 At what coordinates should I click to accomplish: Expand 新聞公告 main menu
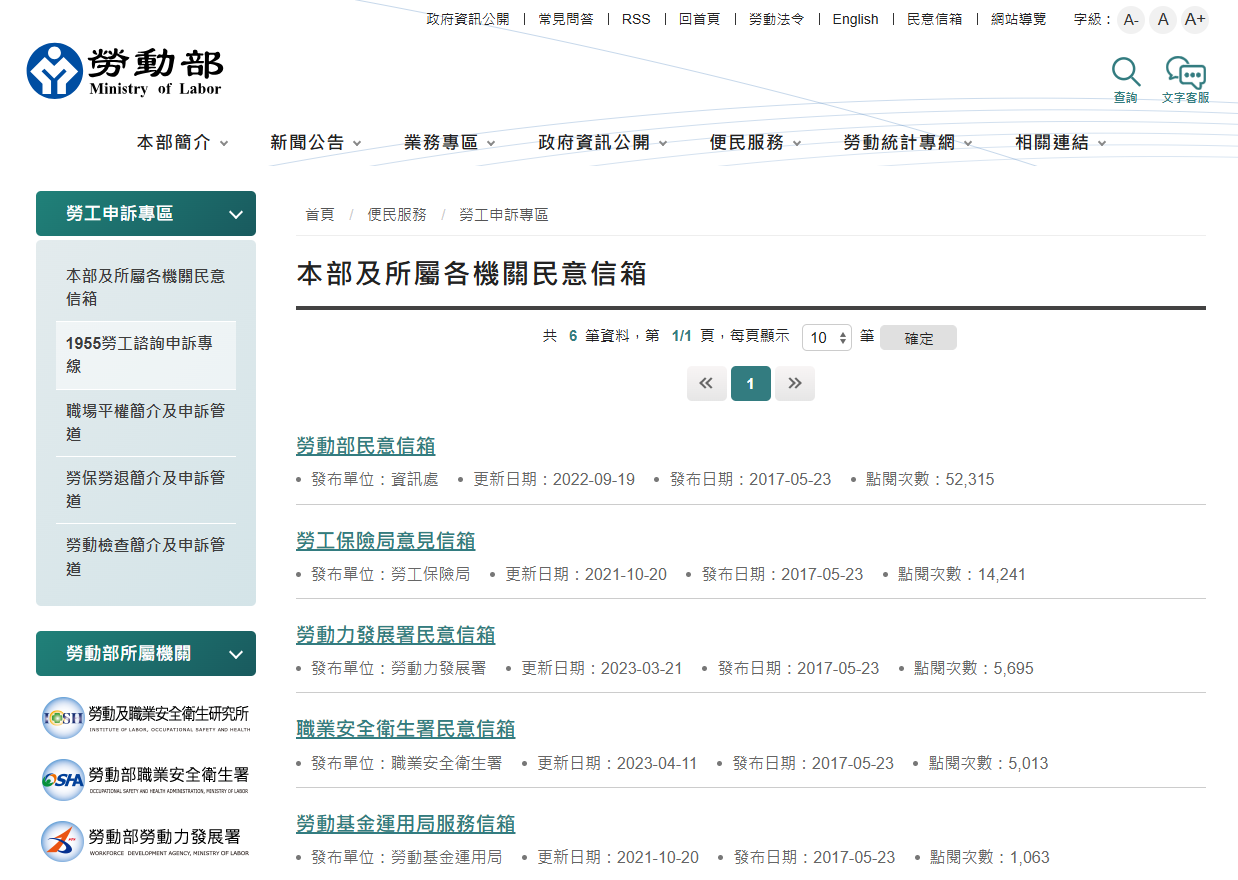click(316, 143)
